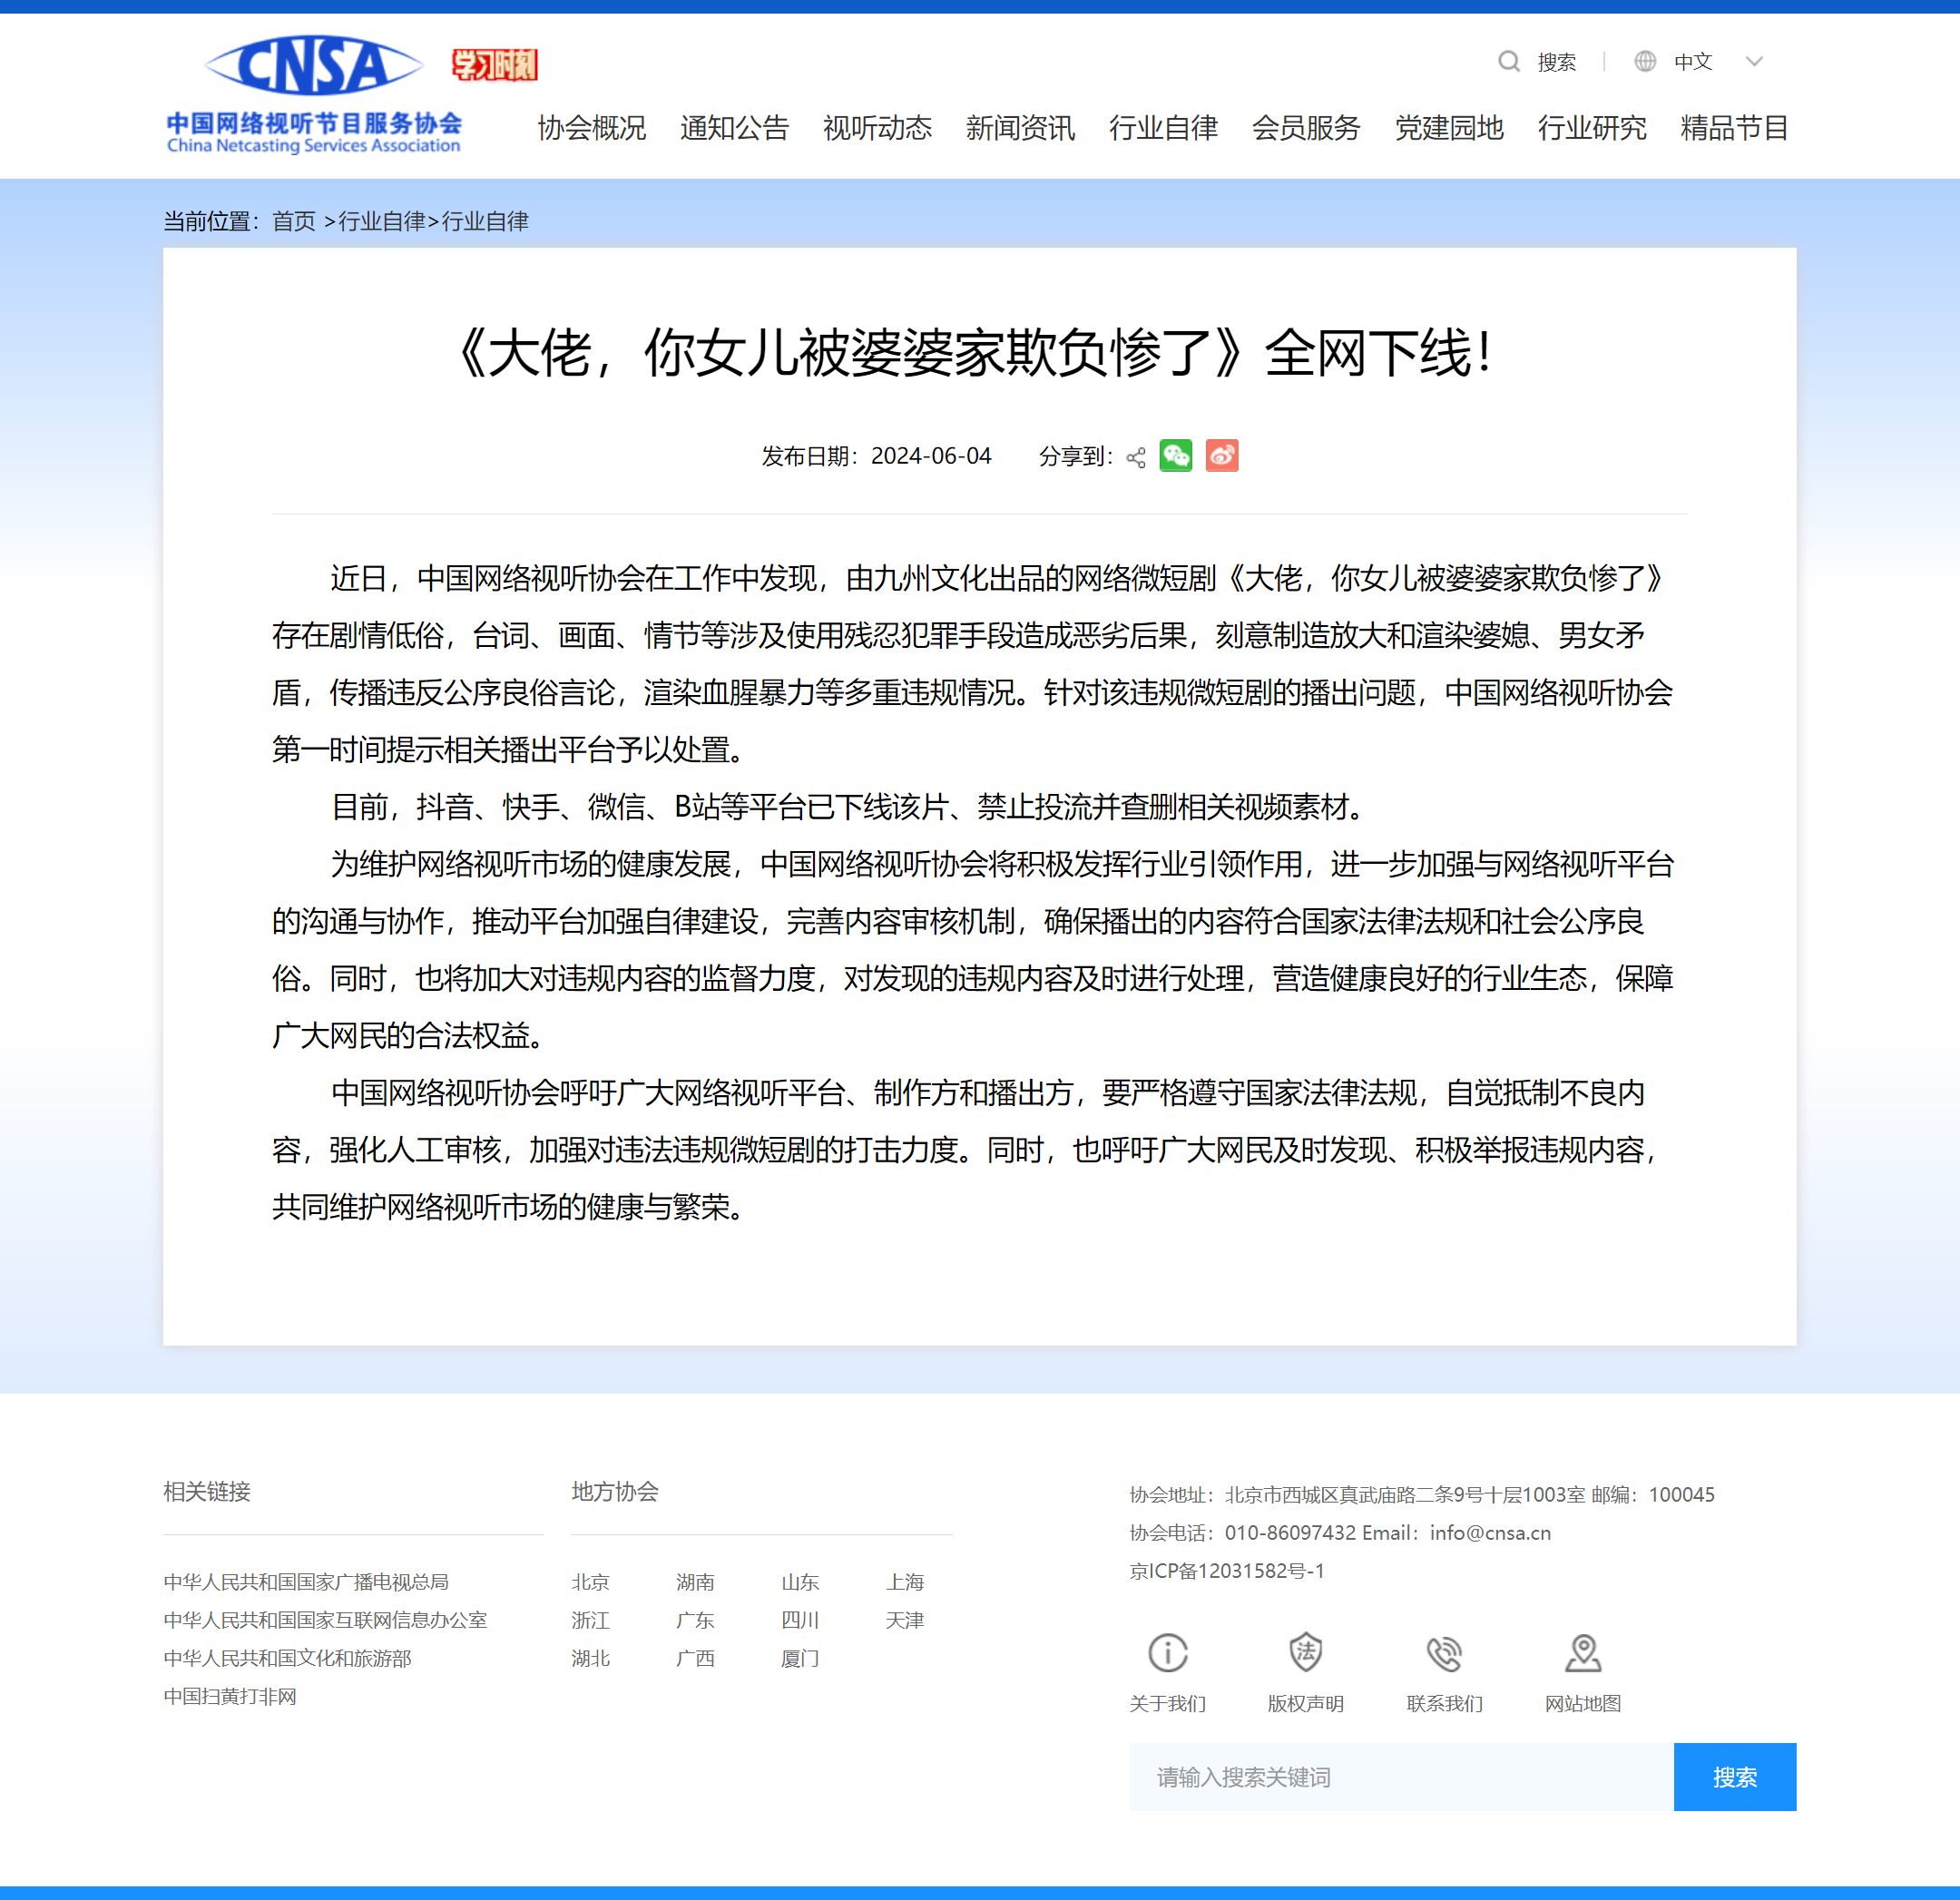This screenshot has width=1960, height=1900.
Task: Open 湖南 local association link
Action: [x=695, y=1582]
